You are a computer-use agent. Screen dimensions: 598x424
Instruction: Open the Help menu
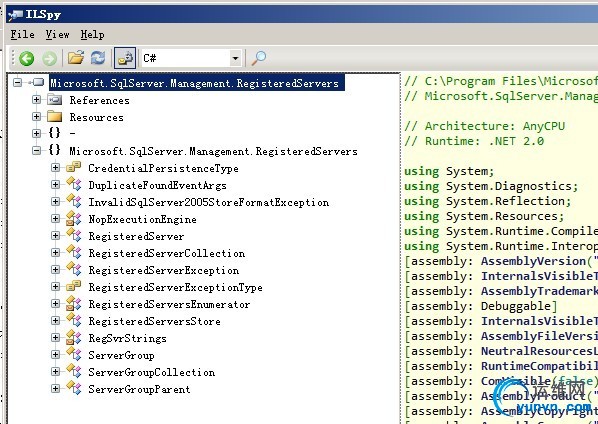[x=92, y=35]
